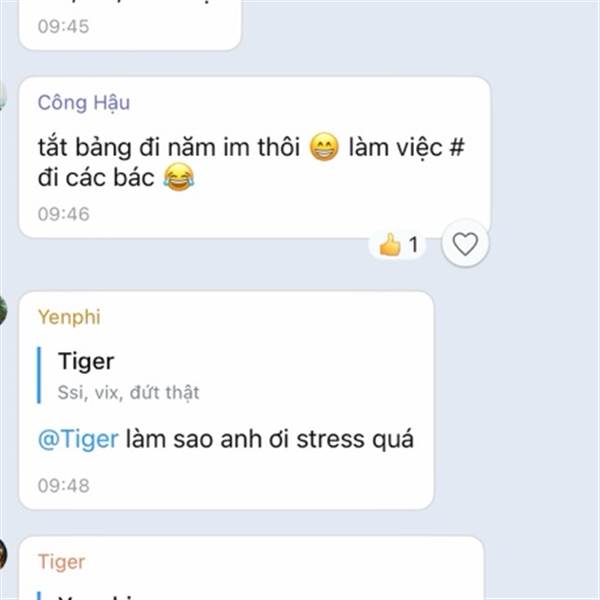Click the 09:45 message bubble

[x=130, y=25]
